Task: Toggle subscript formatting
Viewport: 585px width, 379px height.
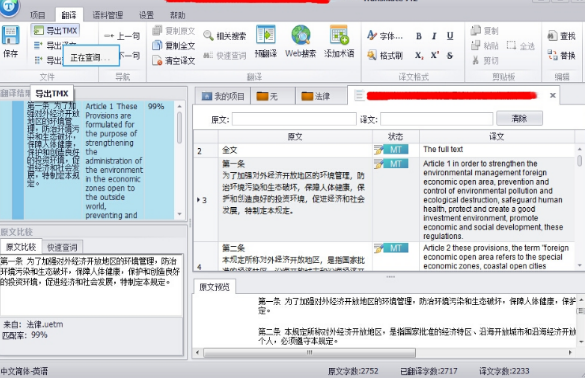Action: [x=419, y=56]
